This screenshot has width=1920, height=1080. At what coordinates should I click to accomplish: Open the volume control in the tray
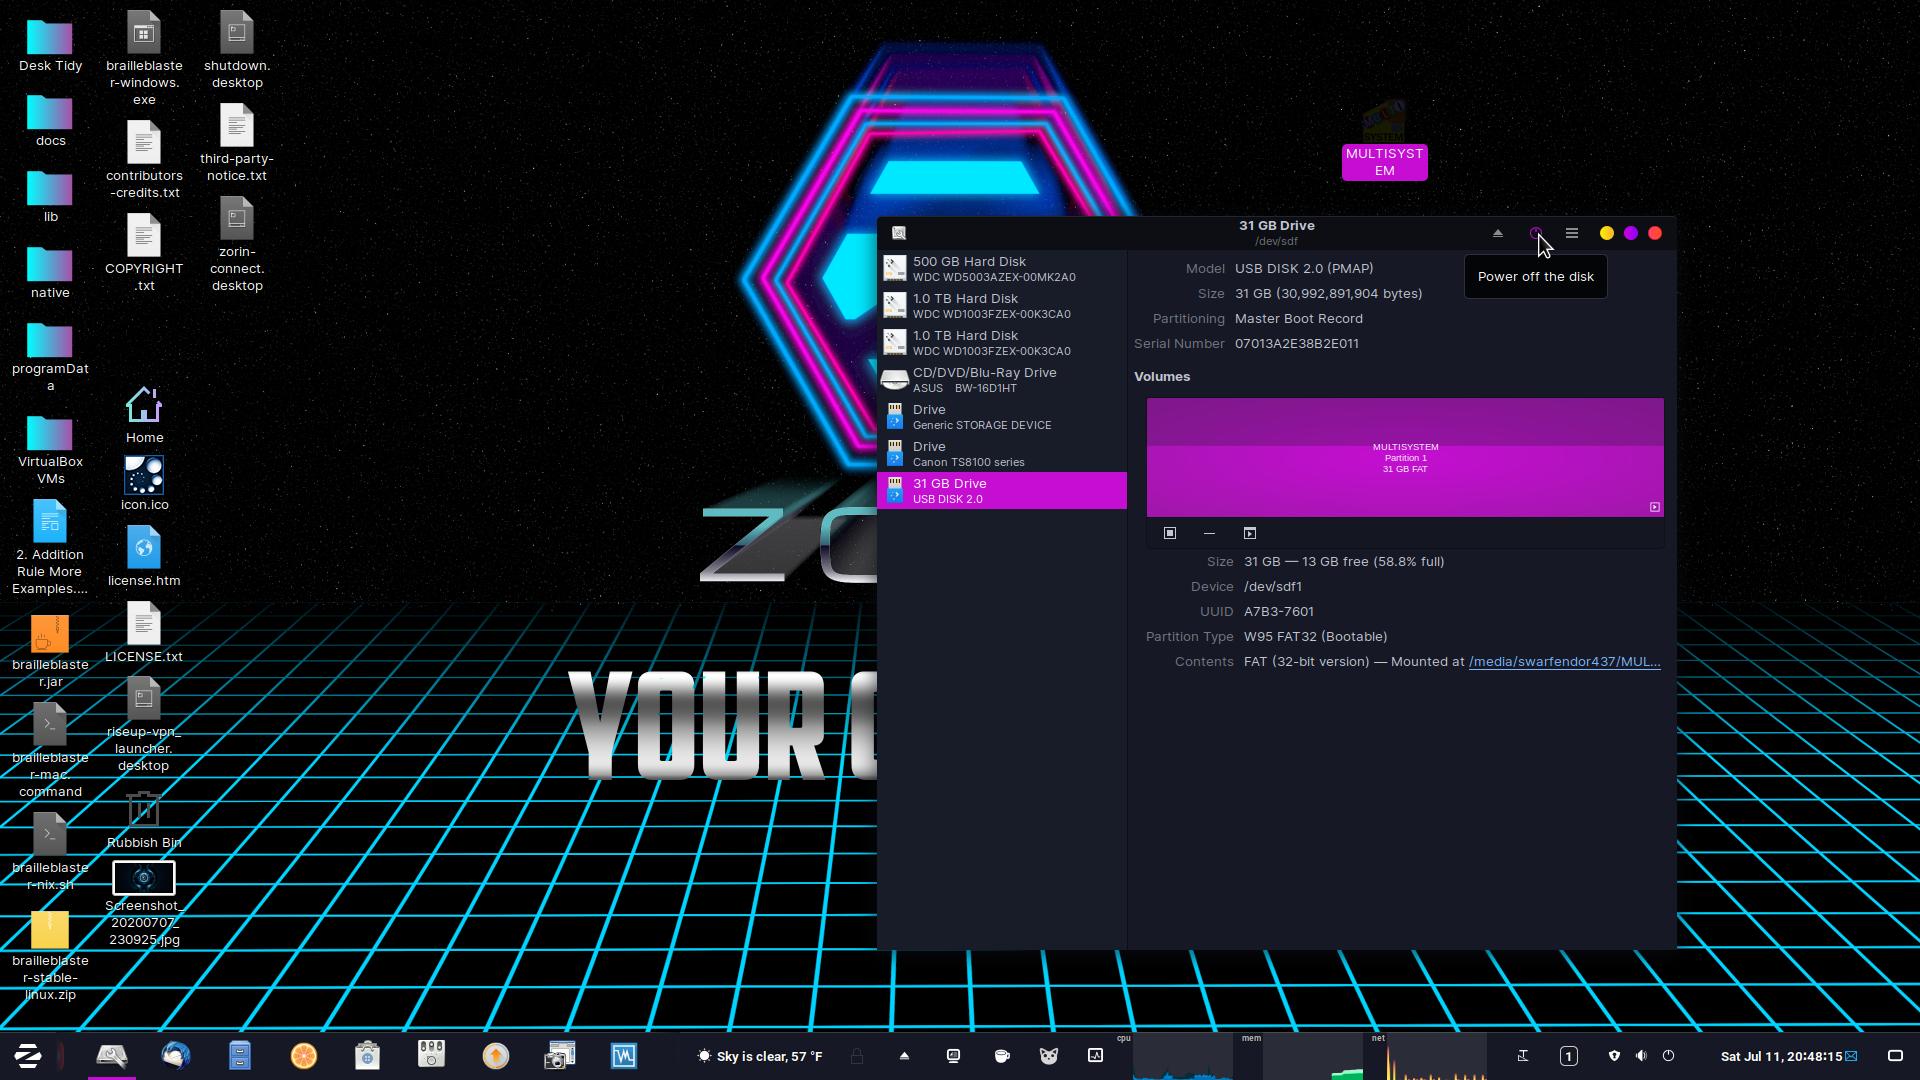(1641, 1056)
